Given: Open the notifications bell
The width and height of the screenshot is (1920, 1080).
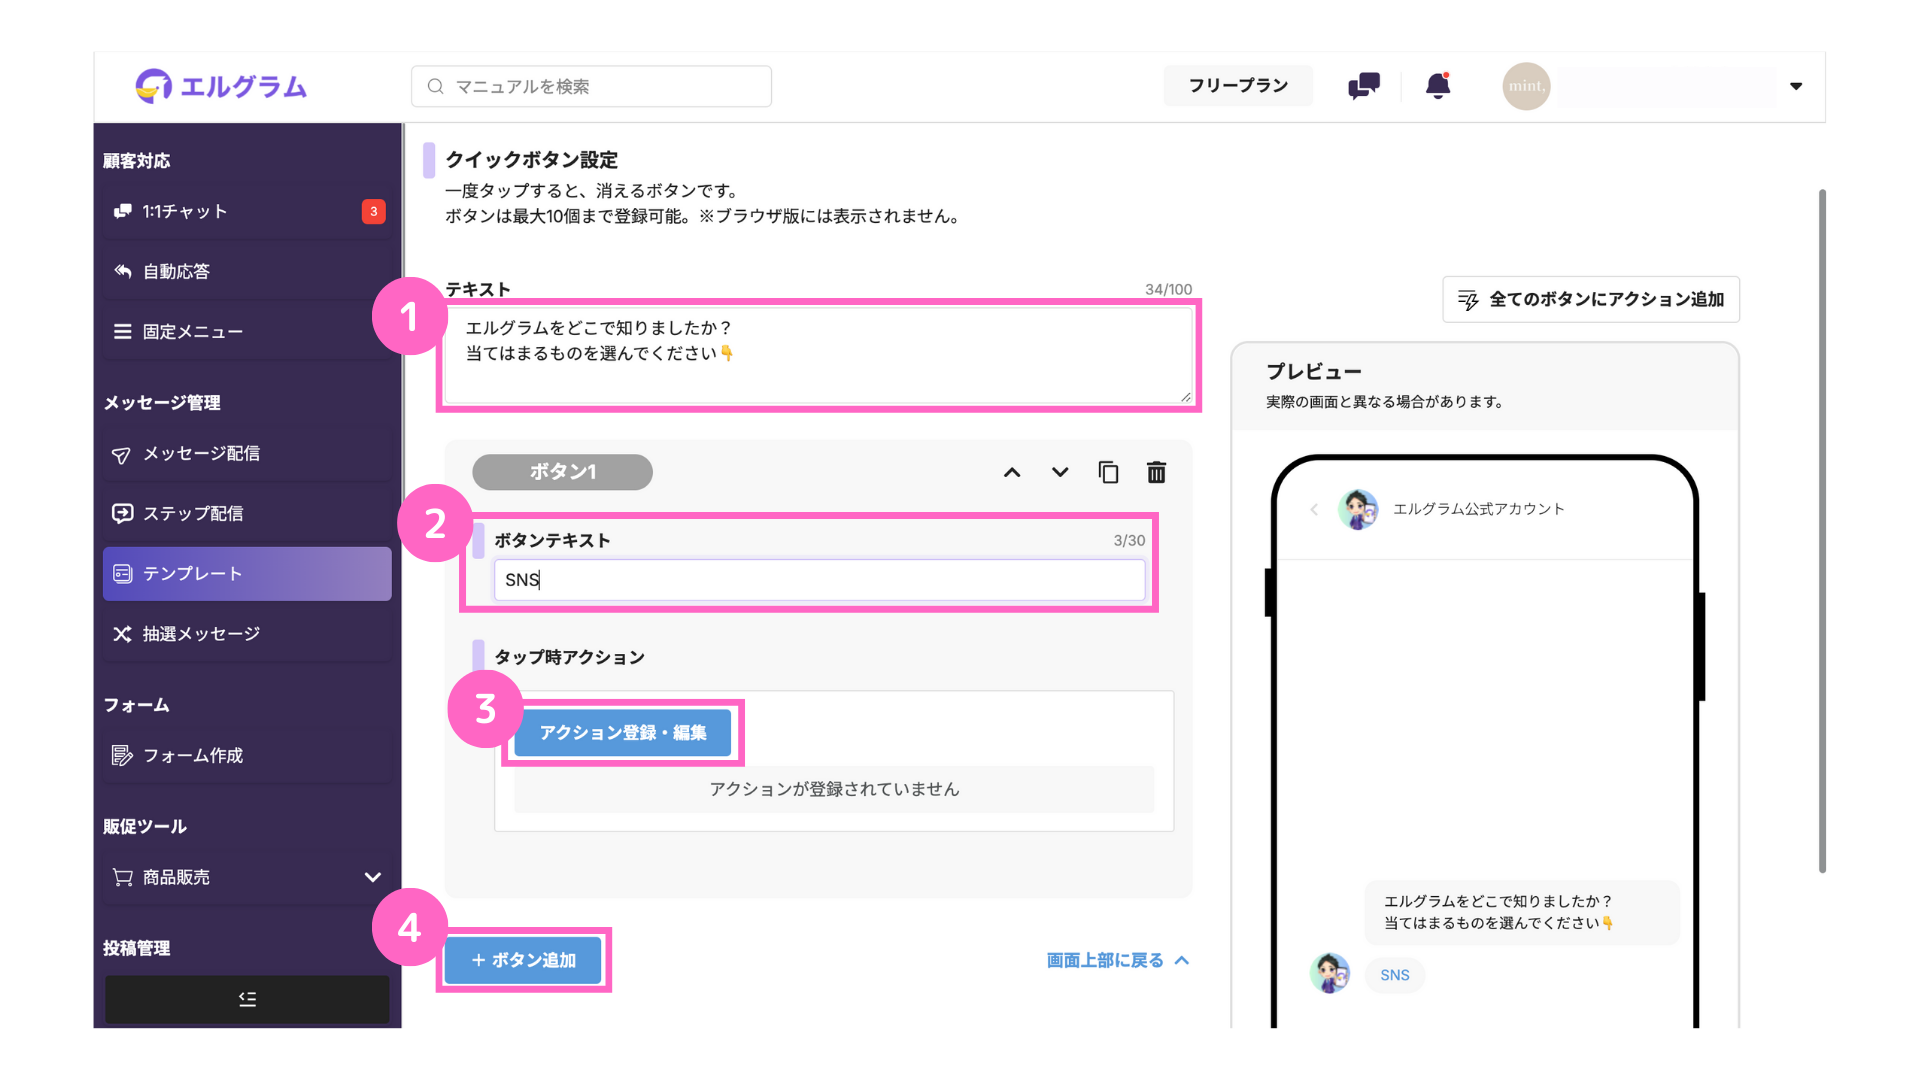Looking at the screenshot, I should point(1438,86).
